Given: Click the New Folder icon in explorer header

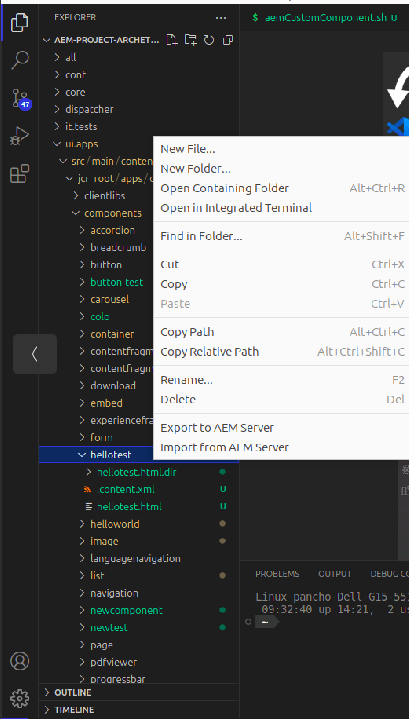Looking at the screenshot, I should point(190,40).
